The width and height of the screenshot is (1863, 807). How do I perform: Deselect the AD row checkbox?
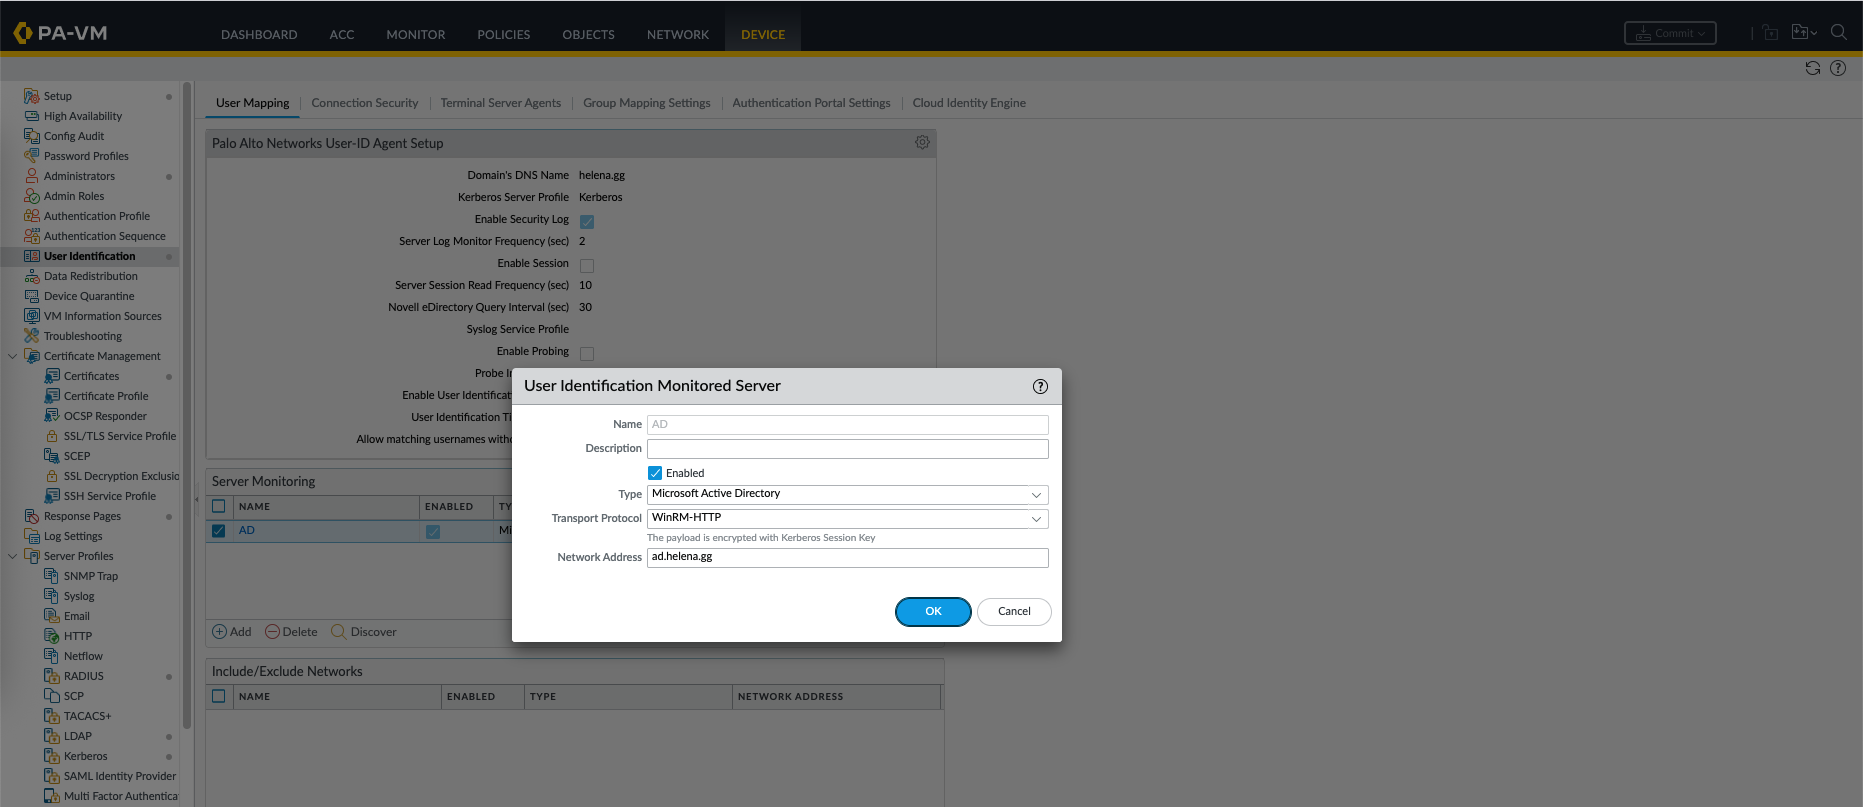[219, 531]
